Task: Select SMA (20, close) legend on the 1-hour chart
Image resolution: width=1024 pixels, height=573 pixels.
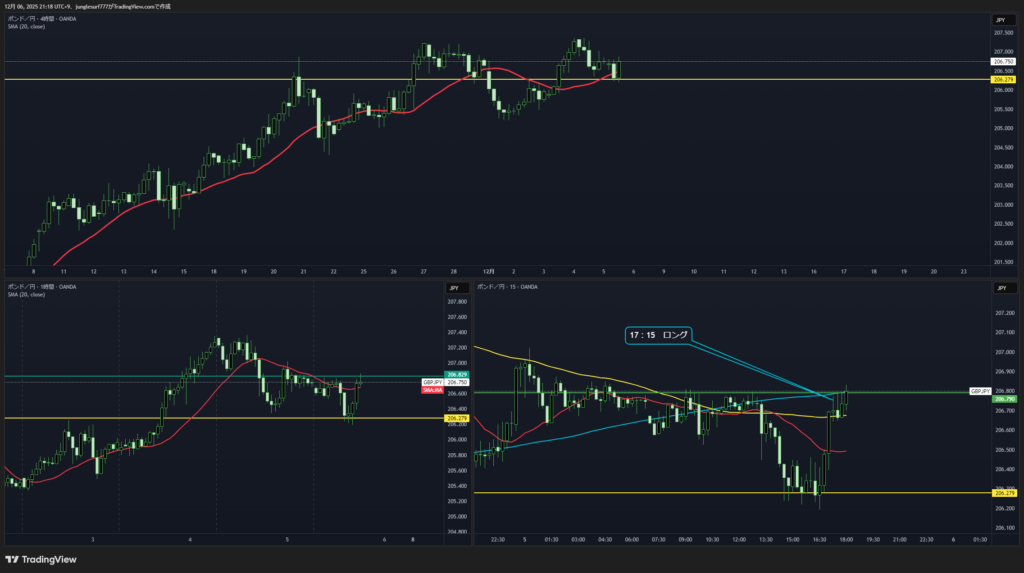Action: [26, 295]
